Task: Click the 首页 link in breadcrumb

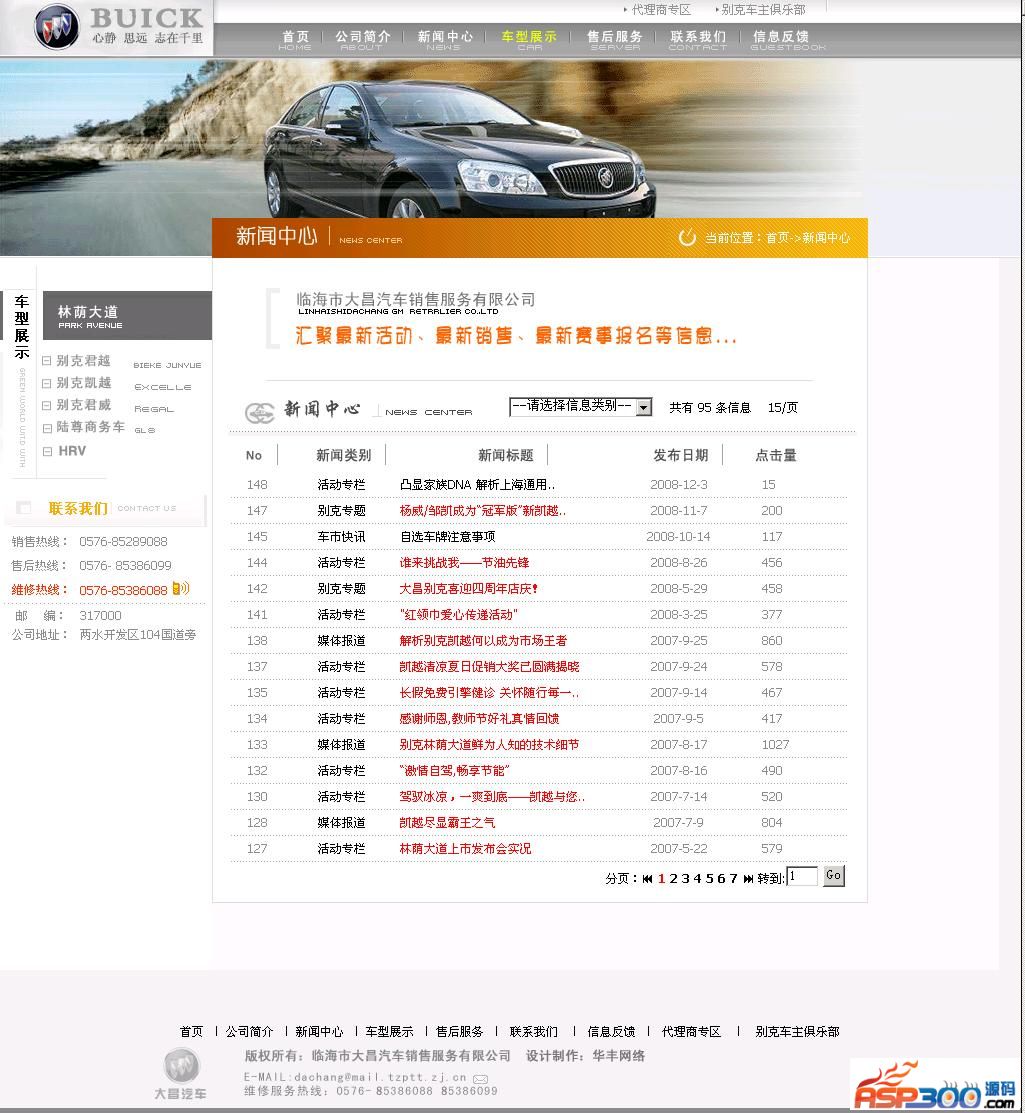Action: click(x=777, y=238)
